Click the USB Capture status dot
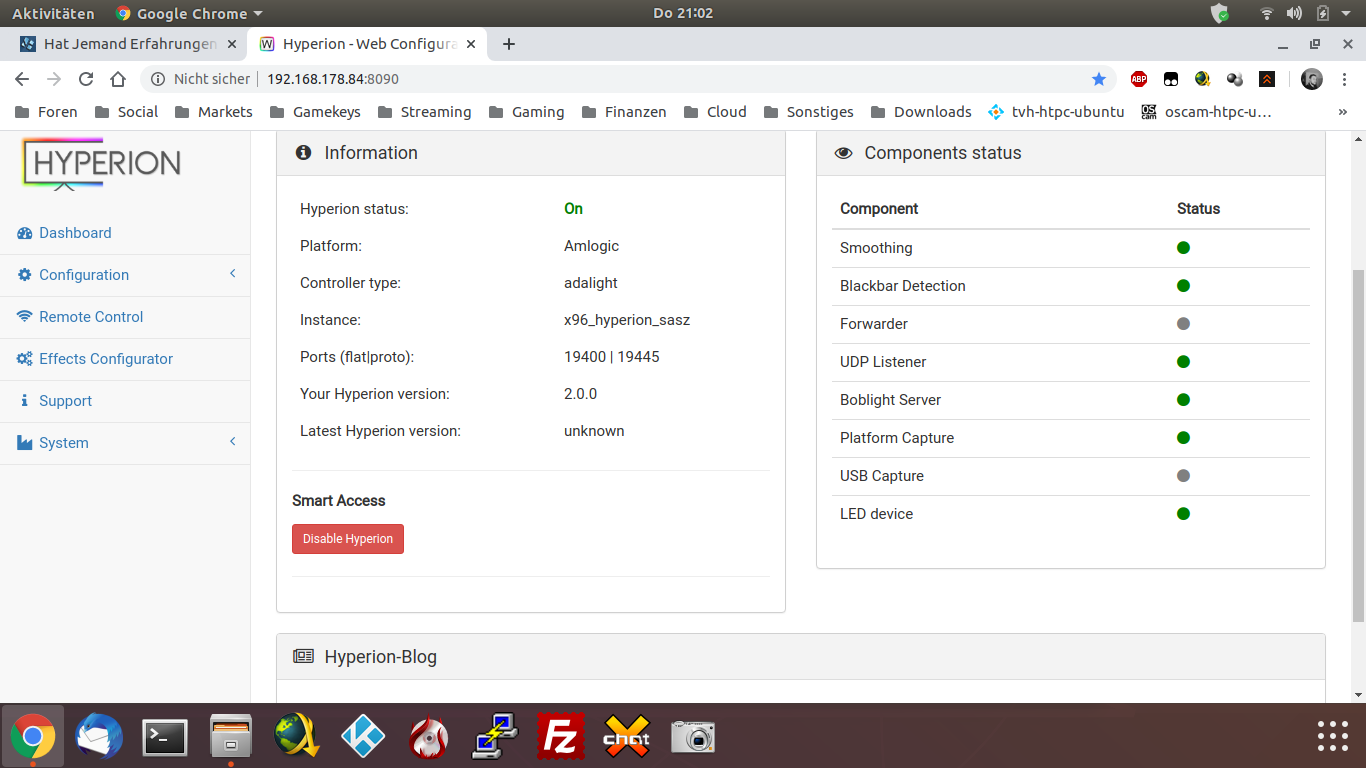The width and height of the screenshot is (1366, 768). (1184, 476)
